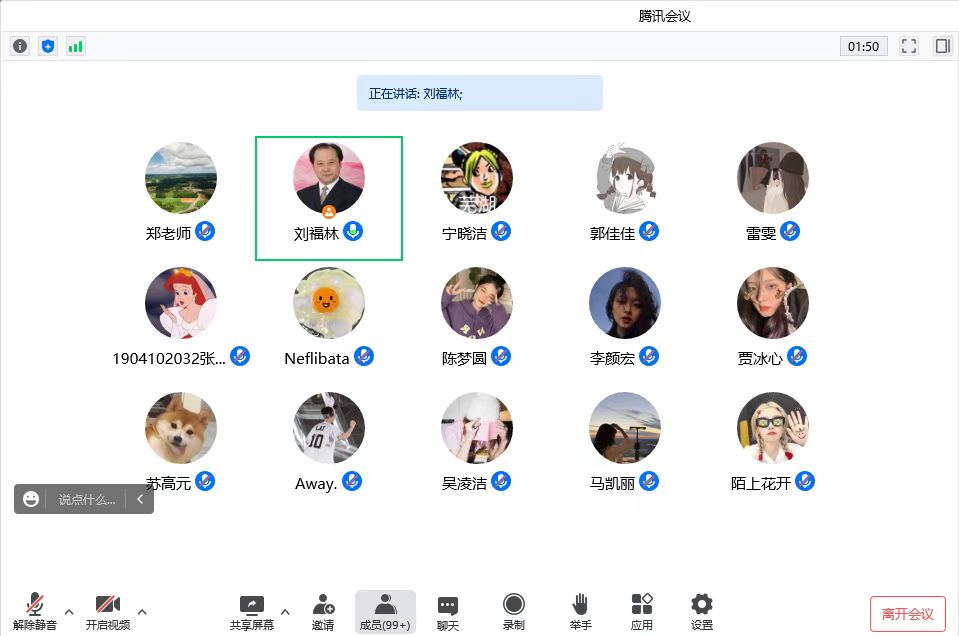Check the green network signal icon
The width and height of the screenshot is (959, 636).
76,46
